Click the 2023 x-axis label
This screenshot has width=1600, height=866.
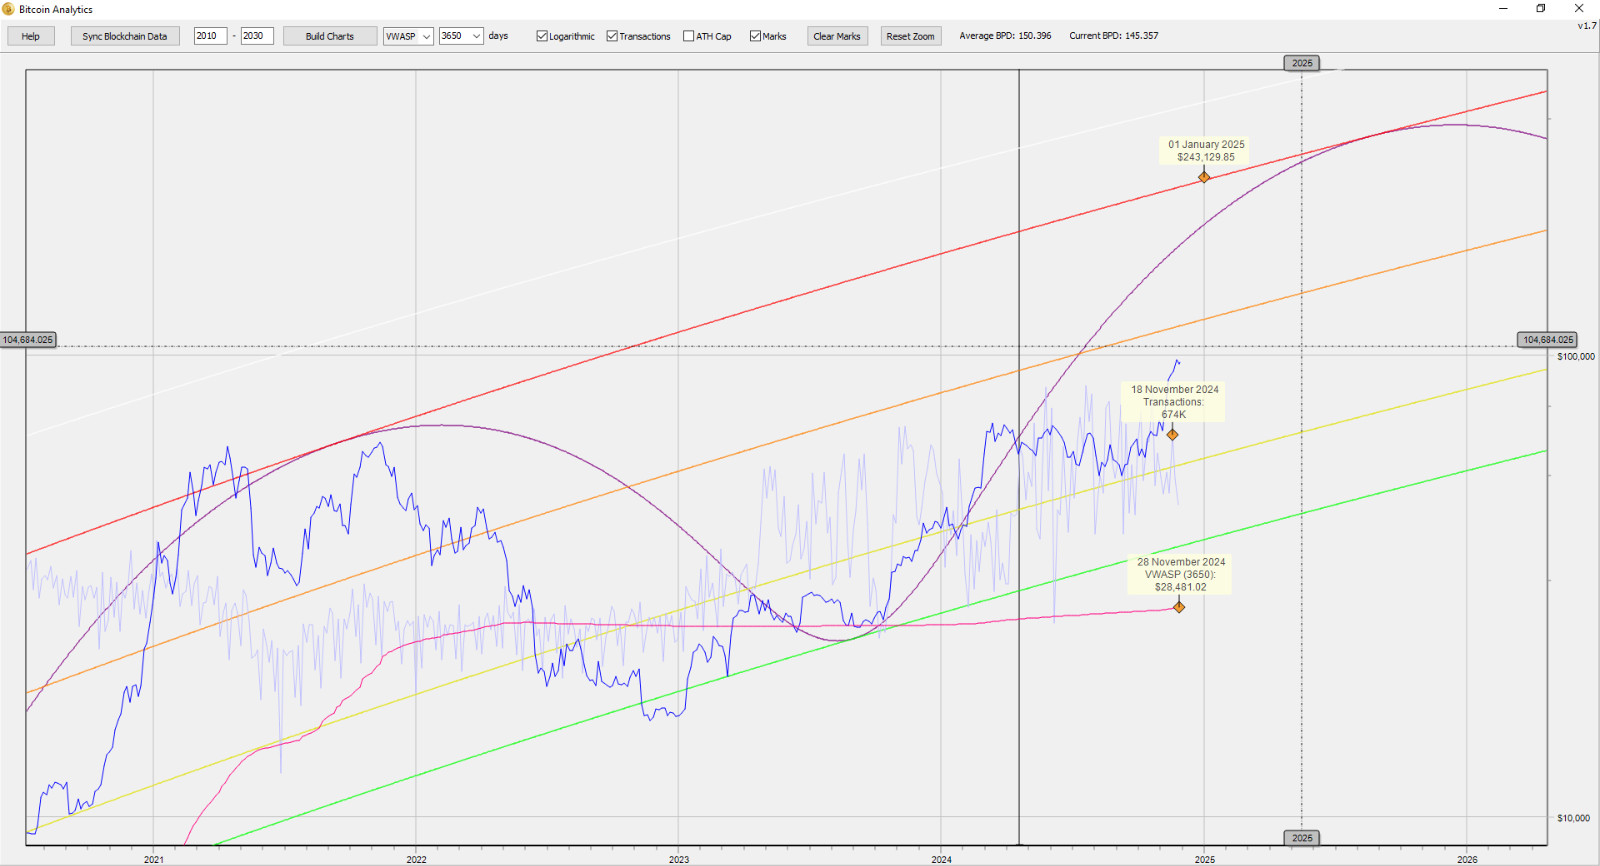679,859
